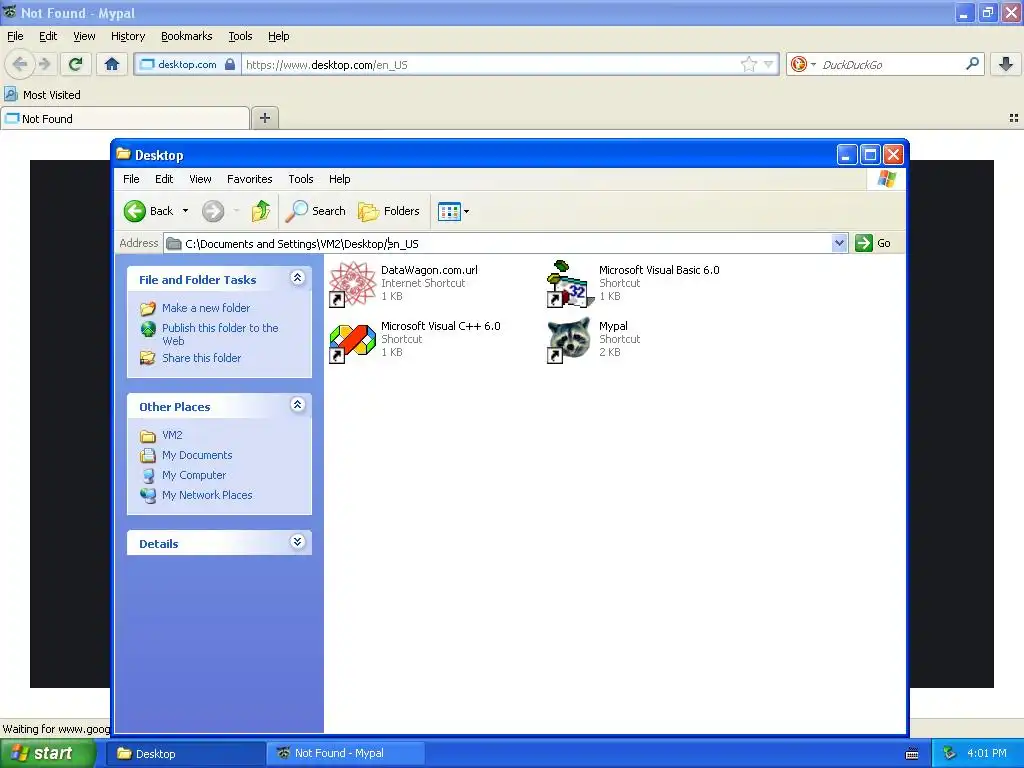Open the Mypal downloads arrow button
1024x768 pixels.
pyautogui.click(x=1006, y=64)
